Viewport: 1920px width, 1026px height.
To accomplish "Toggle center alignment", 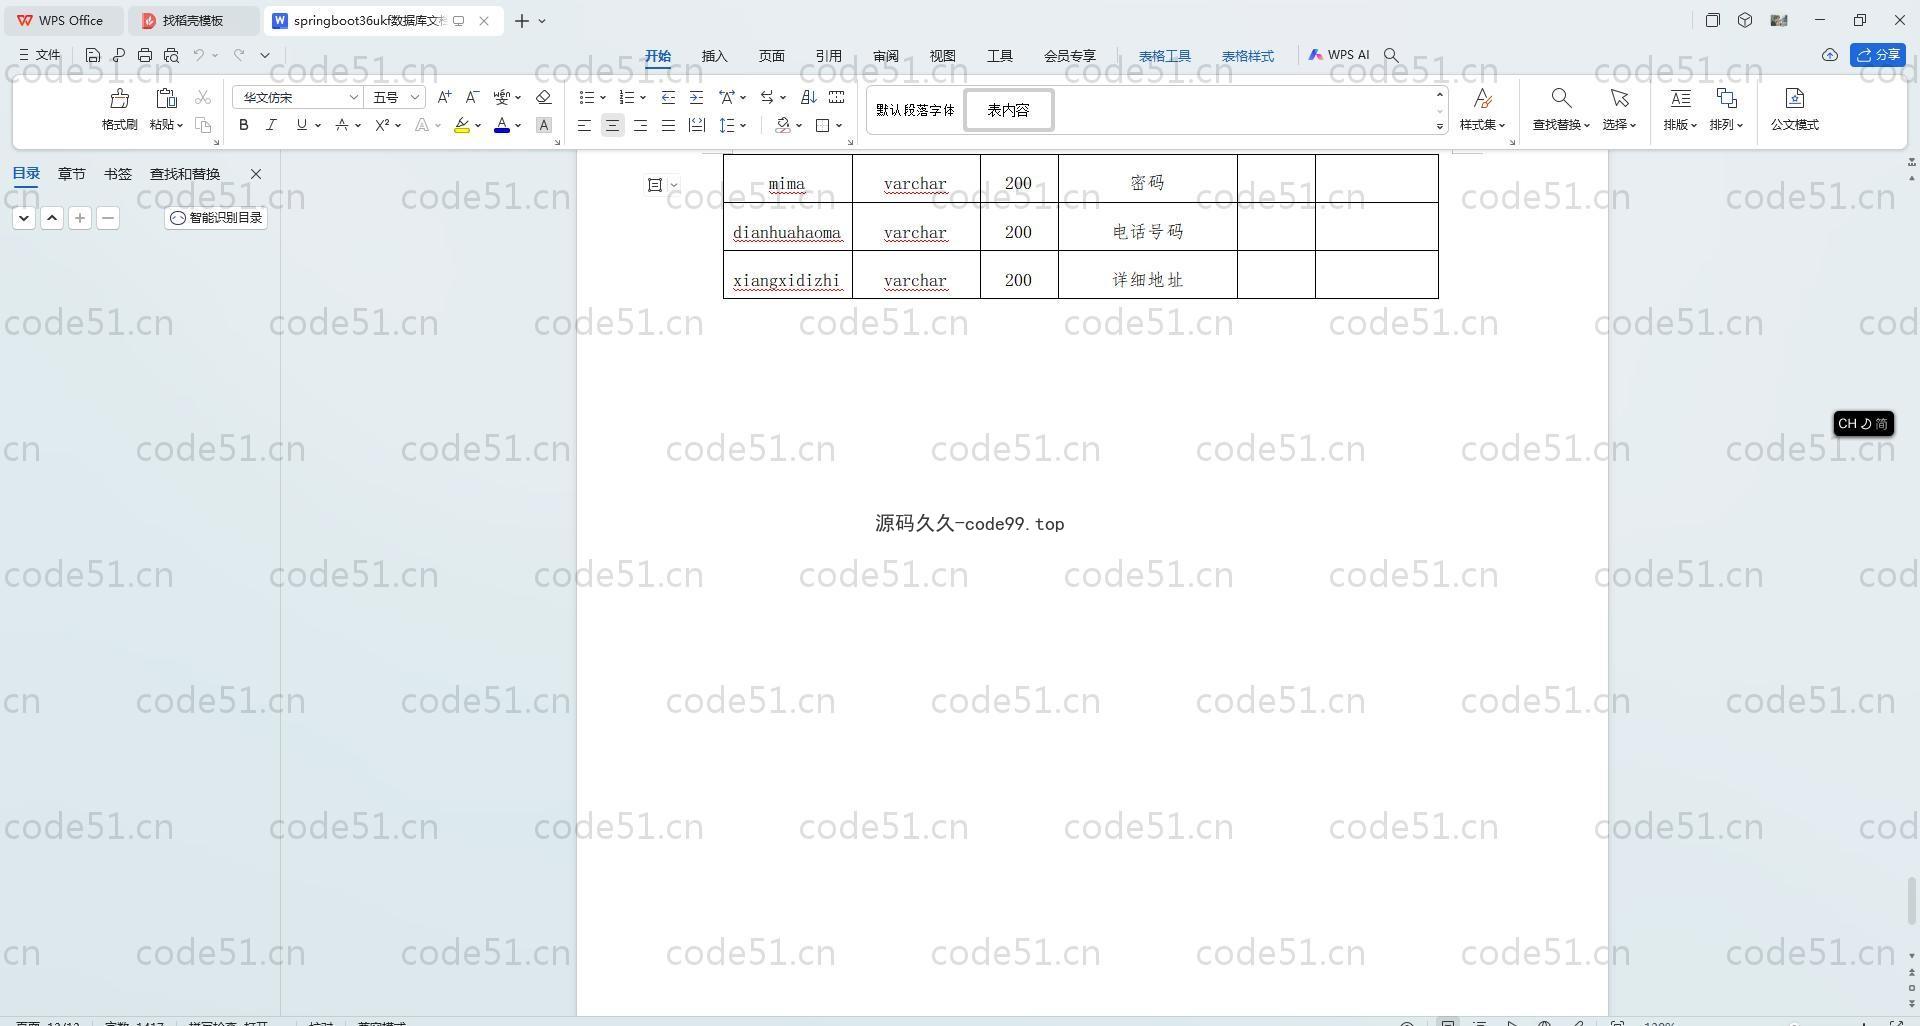I will pyautogui.click(x=612, y=125).
